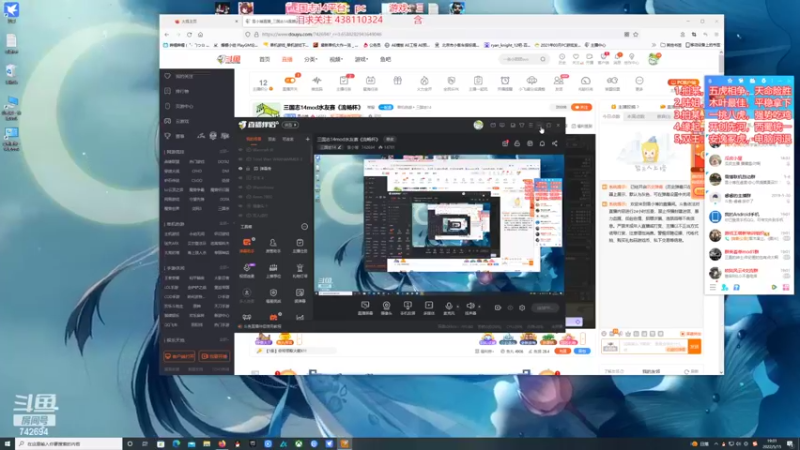Image resolution: width=800 pixels, height=450 pixels.
Task: Click the orange send button in chat box
Action: [x=694, y=346]
